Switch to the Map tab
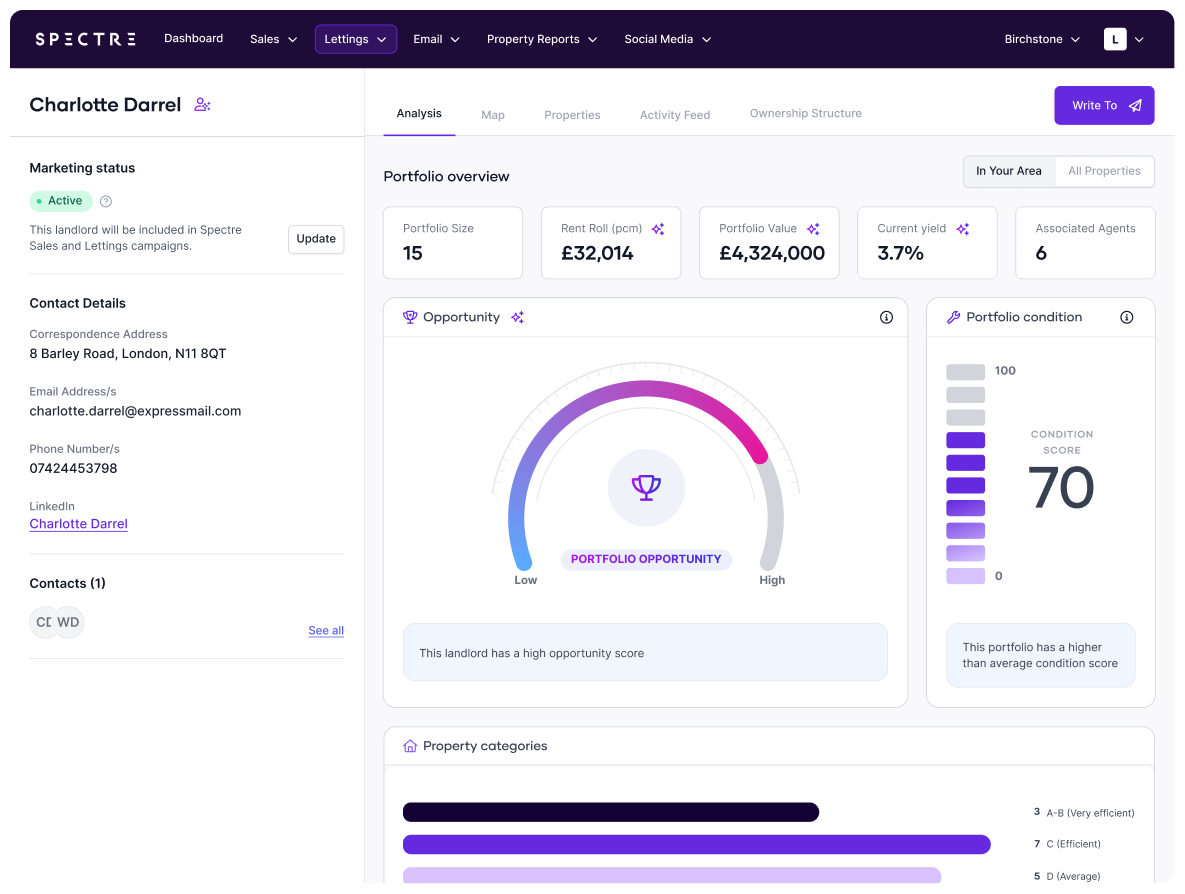 (x=492, y=114)
